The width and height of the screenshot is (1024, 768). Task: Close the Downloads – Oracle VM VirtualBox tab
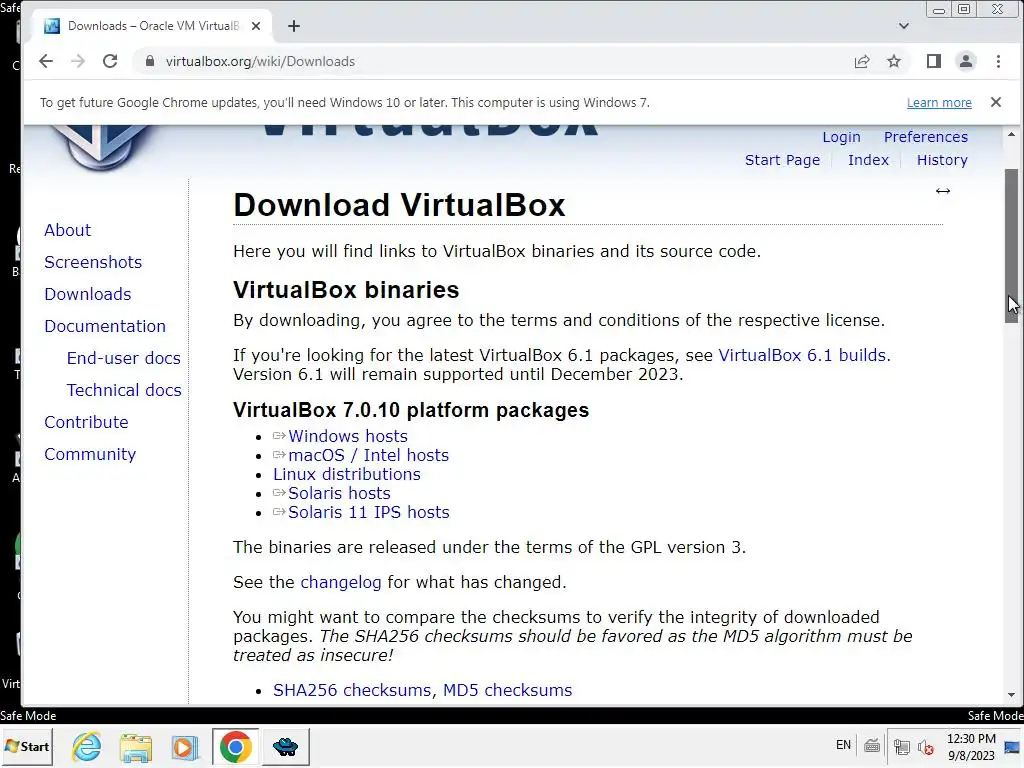pos(256,26)
